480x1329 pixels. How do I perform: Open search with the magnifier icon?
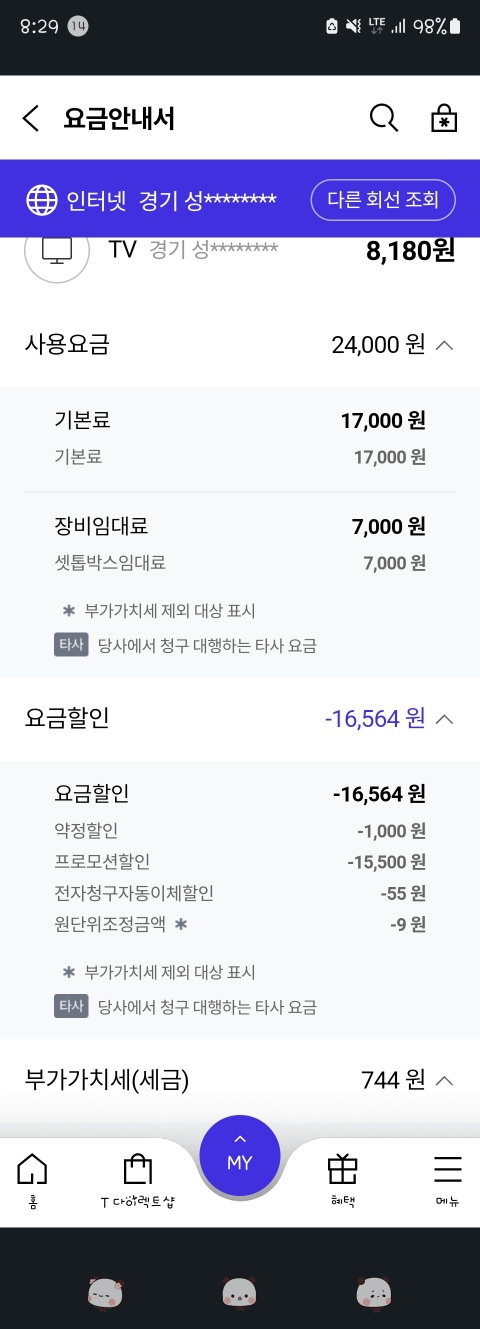pyautogui.click(x=384, y=118)
